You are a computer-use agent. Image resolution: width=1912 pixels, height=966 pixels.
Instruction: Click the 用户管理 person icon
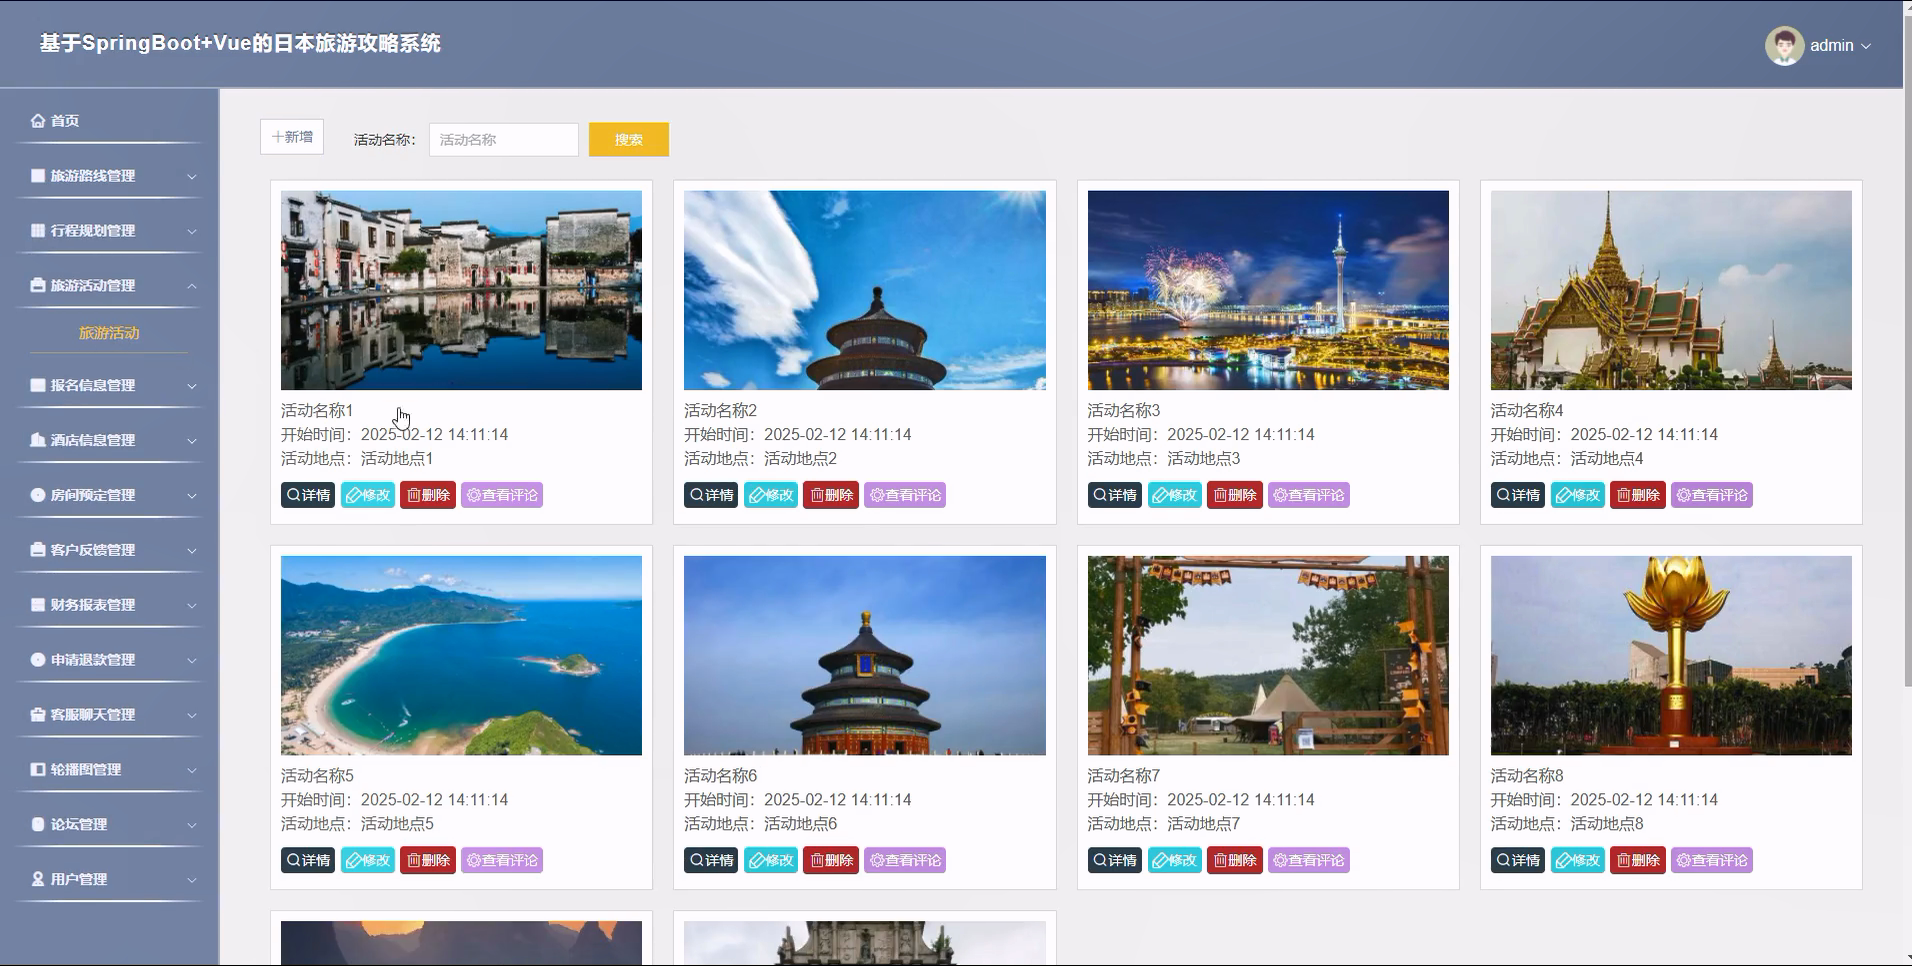[x=38, y=879]
